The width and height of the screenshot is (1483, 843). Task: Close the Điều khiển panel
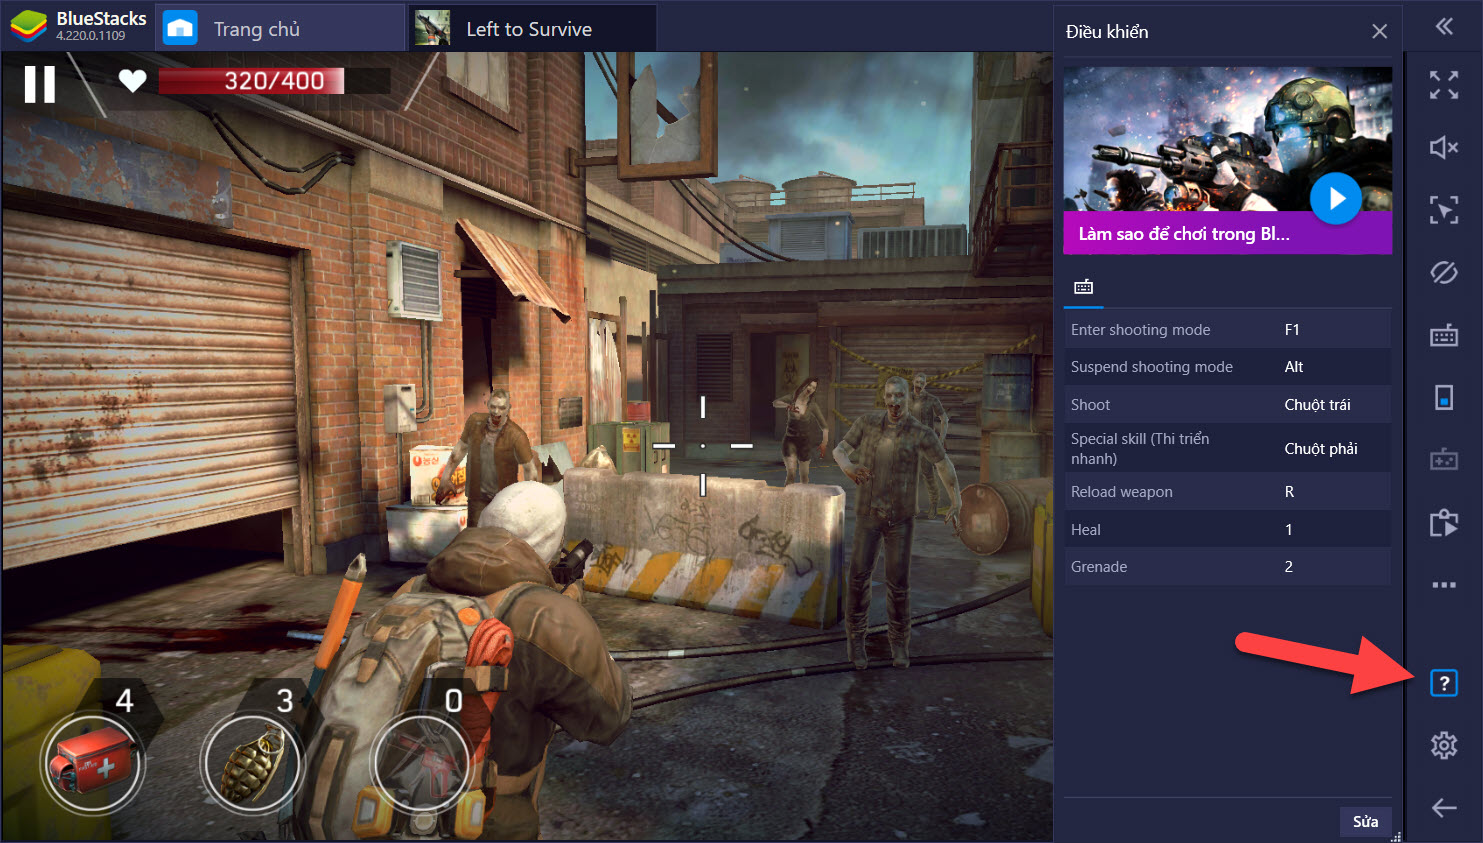[1379, 31]
